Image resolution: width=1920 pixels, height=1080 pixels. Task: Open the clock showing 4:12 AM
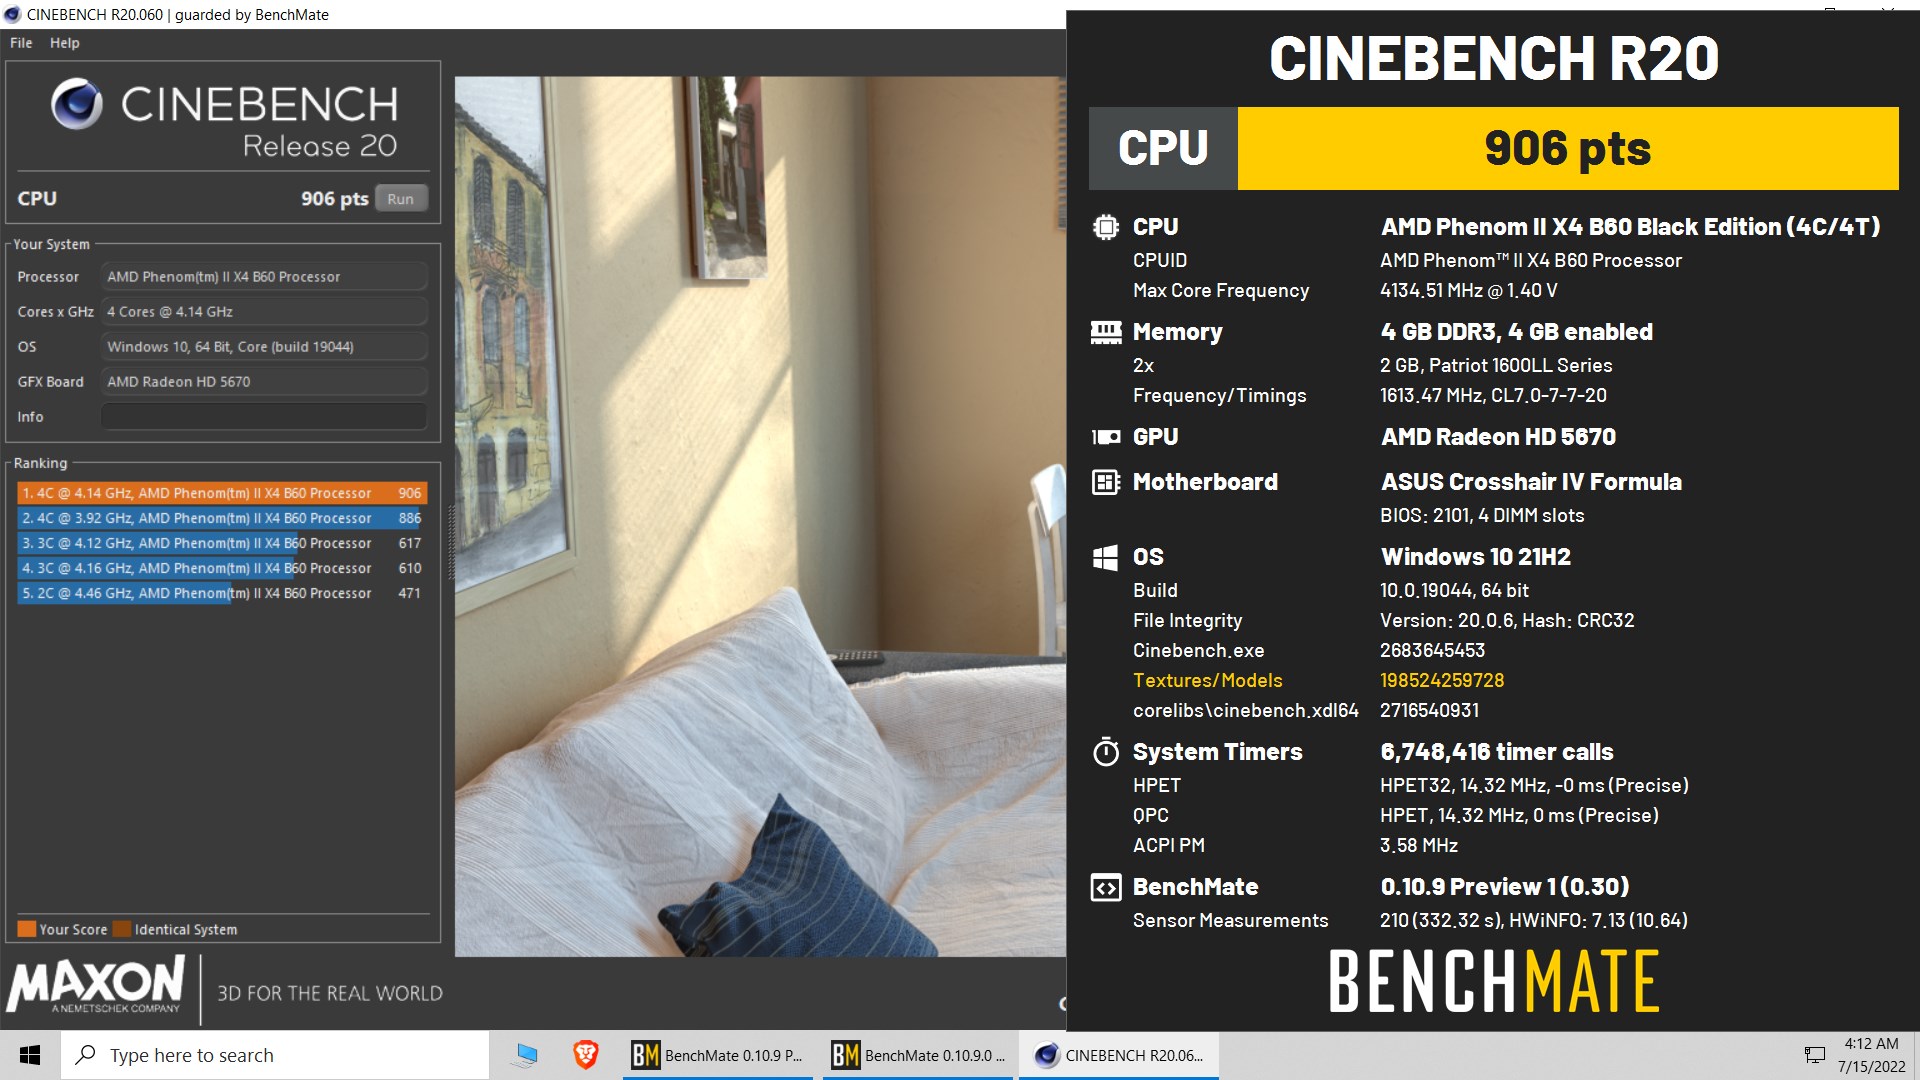click(x=1871, y=1055)
